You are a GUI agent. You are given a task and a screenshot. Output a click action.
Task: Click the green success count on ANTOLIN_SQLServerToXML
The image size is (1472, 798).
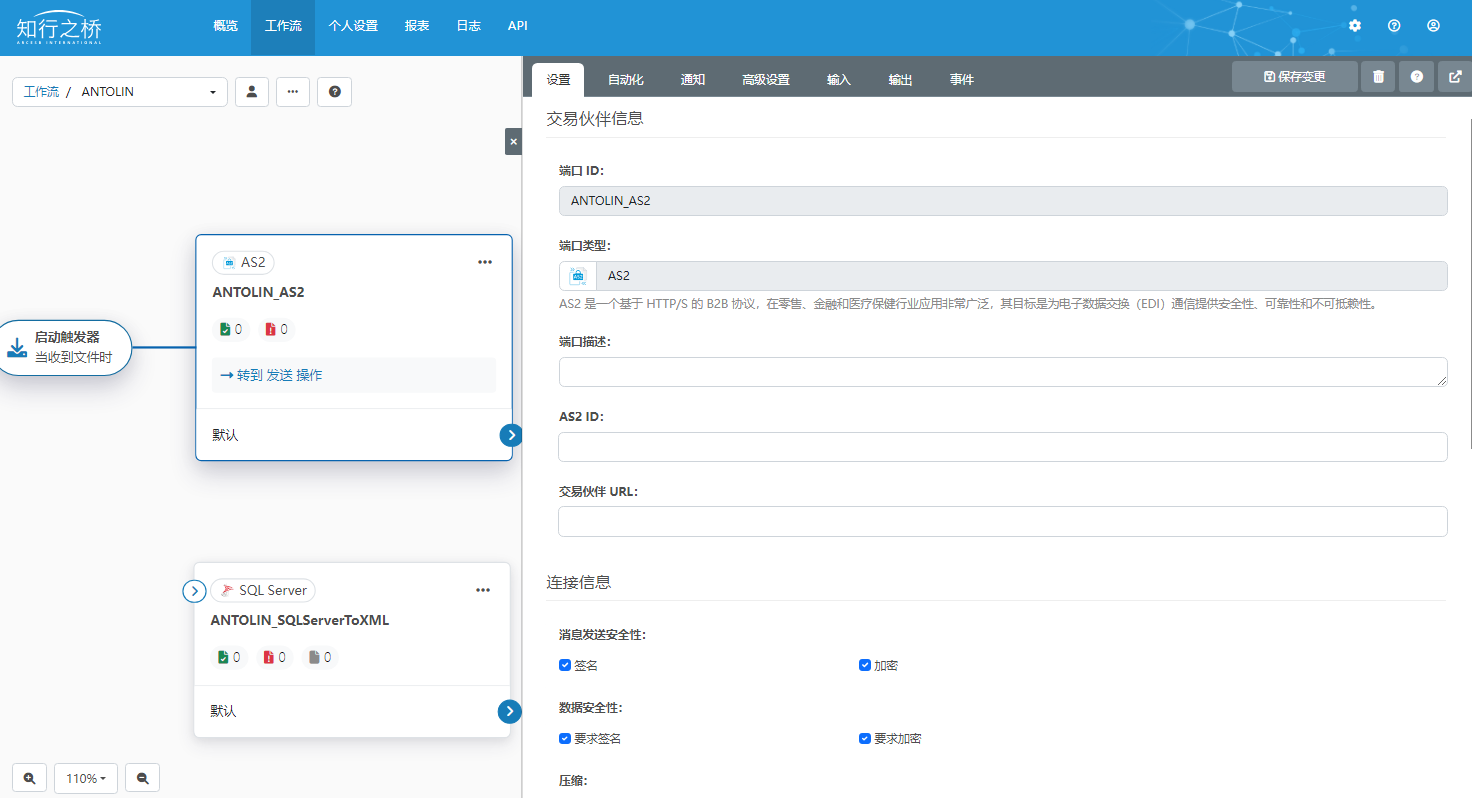(229, 657)
